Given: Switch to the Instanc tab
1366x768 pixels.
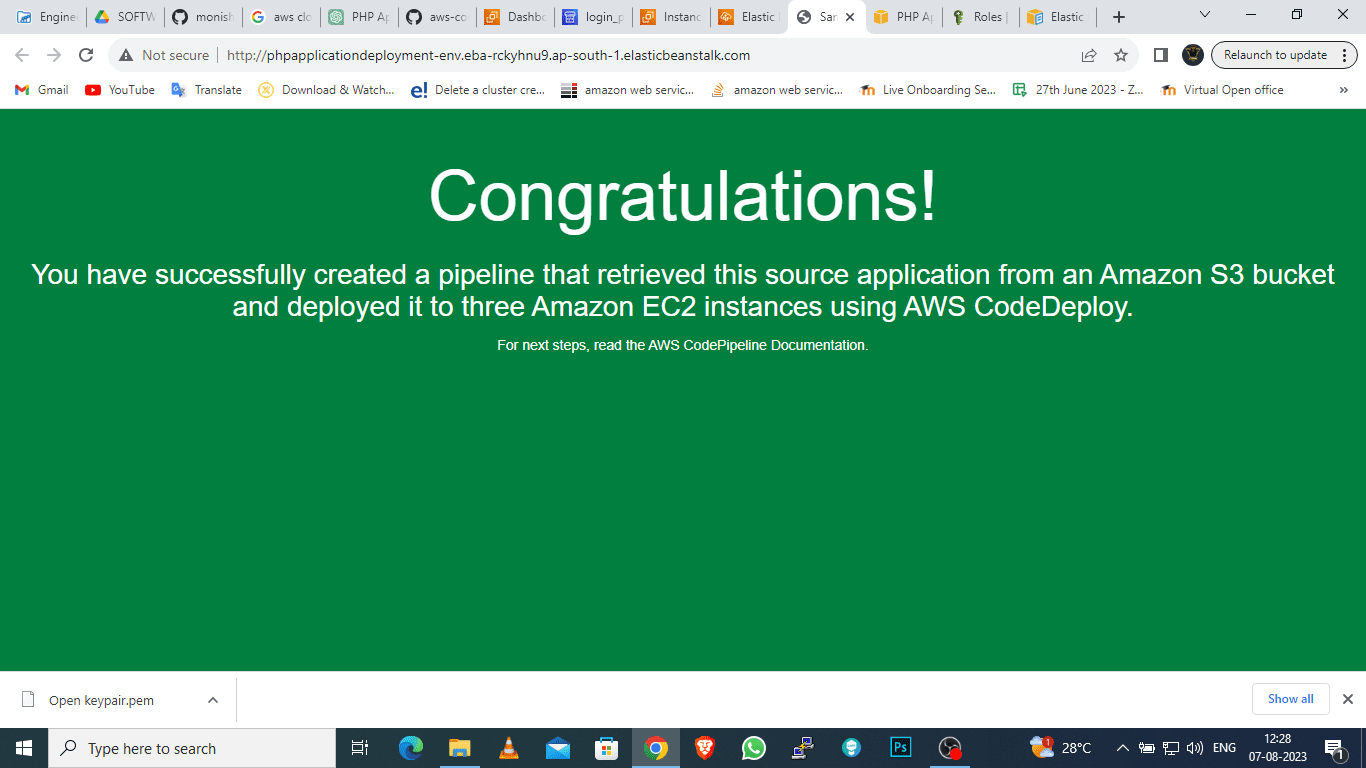Looking at the screenshot, I should [x=671, y=17].
